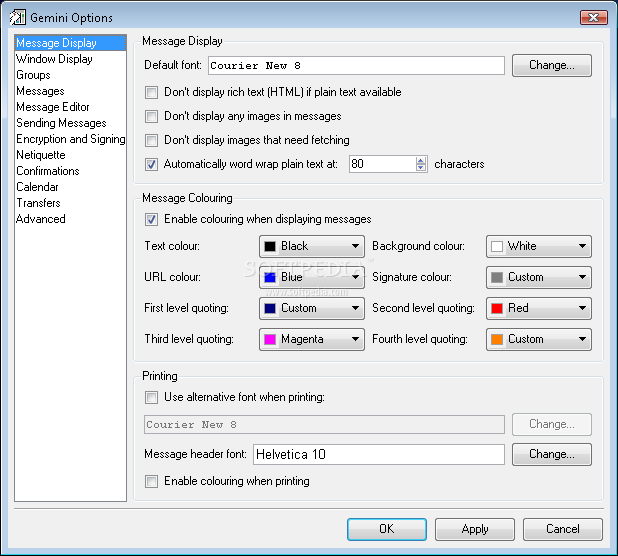Open Message Editor settings

(x=70, y=107)
